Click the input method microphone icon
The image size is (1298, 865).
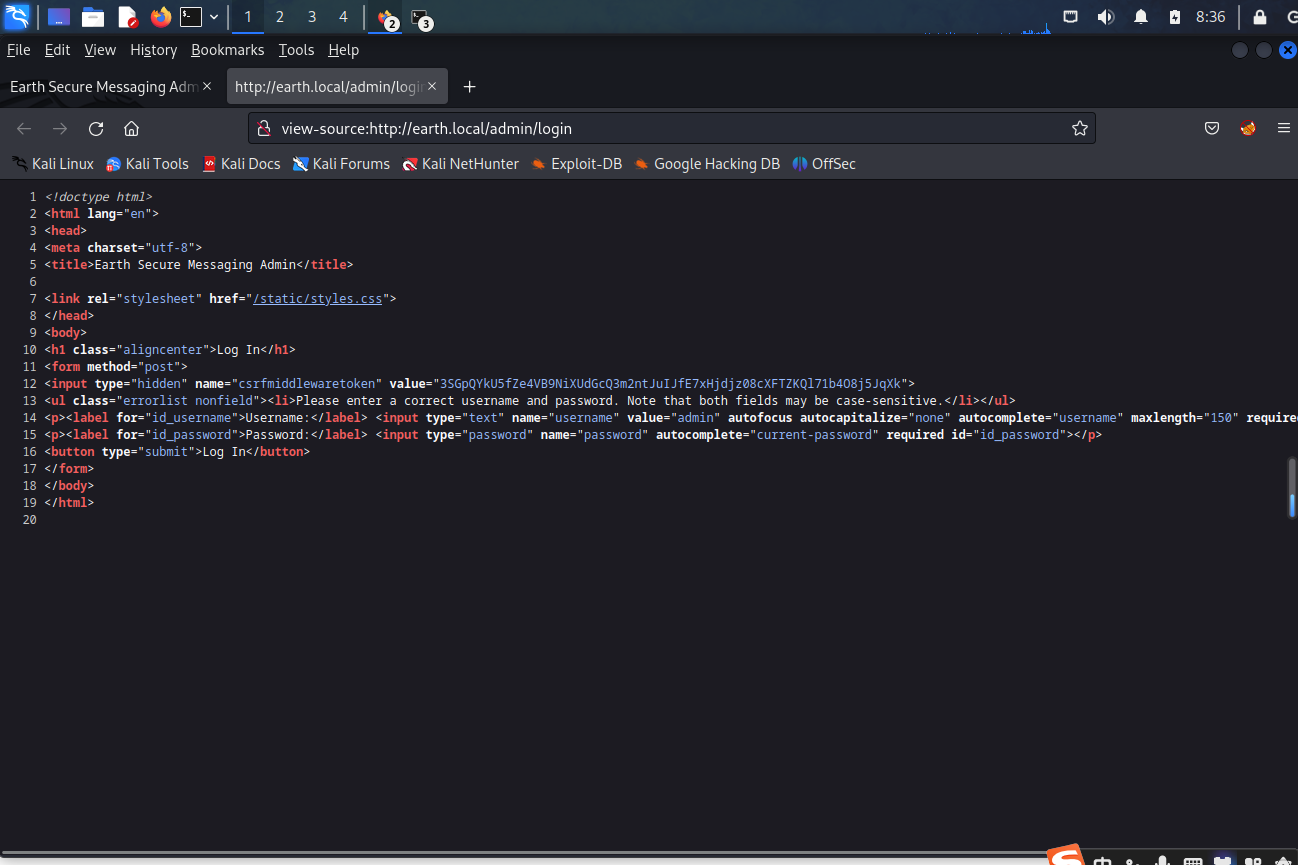click(1162, 860)
